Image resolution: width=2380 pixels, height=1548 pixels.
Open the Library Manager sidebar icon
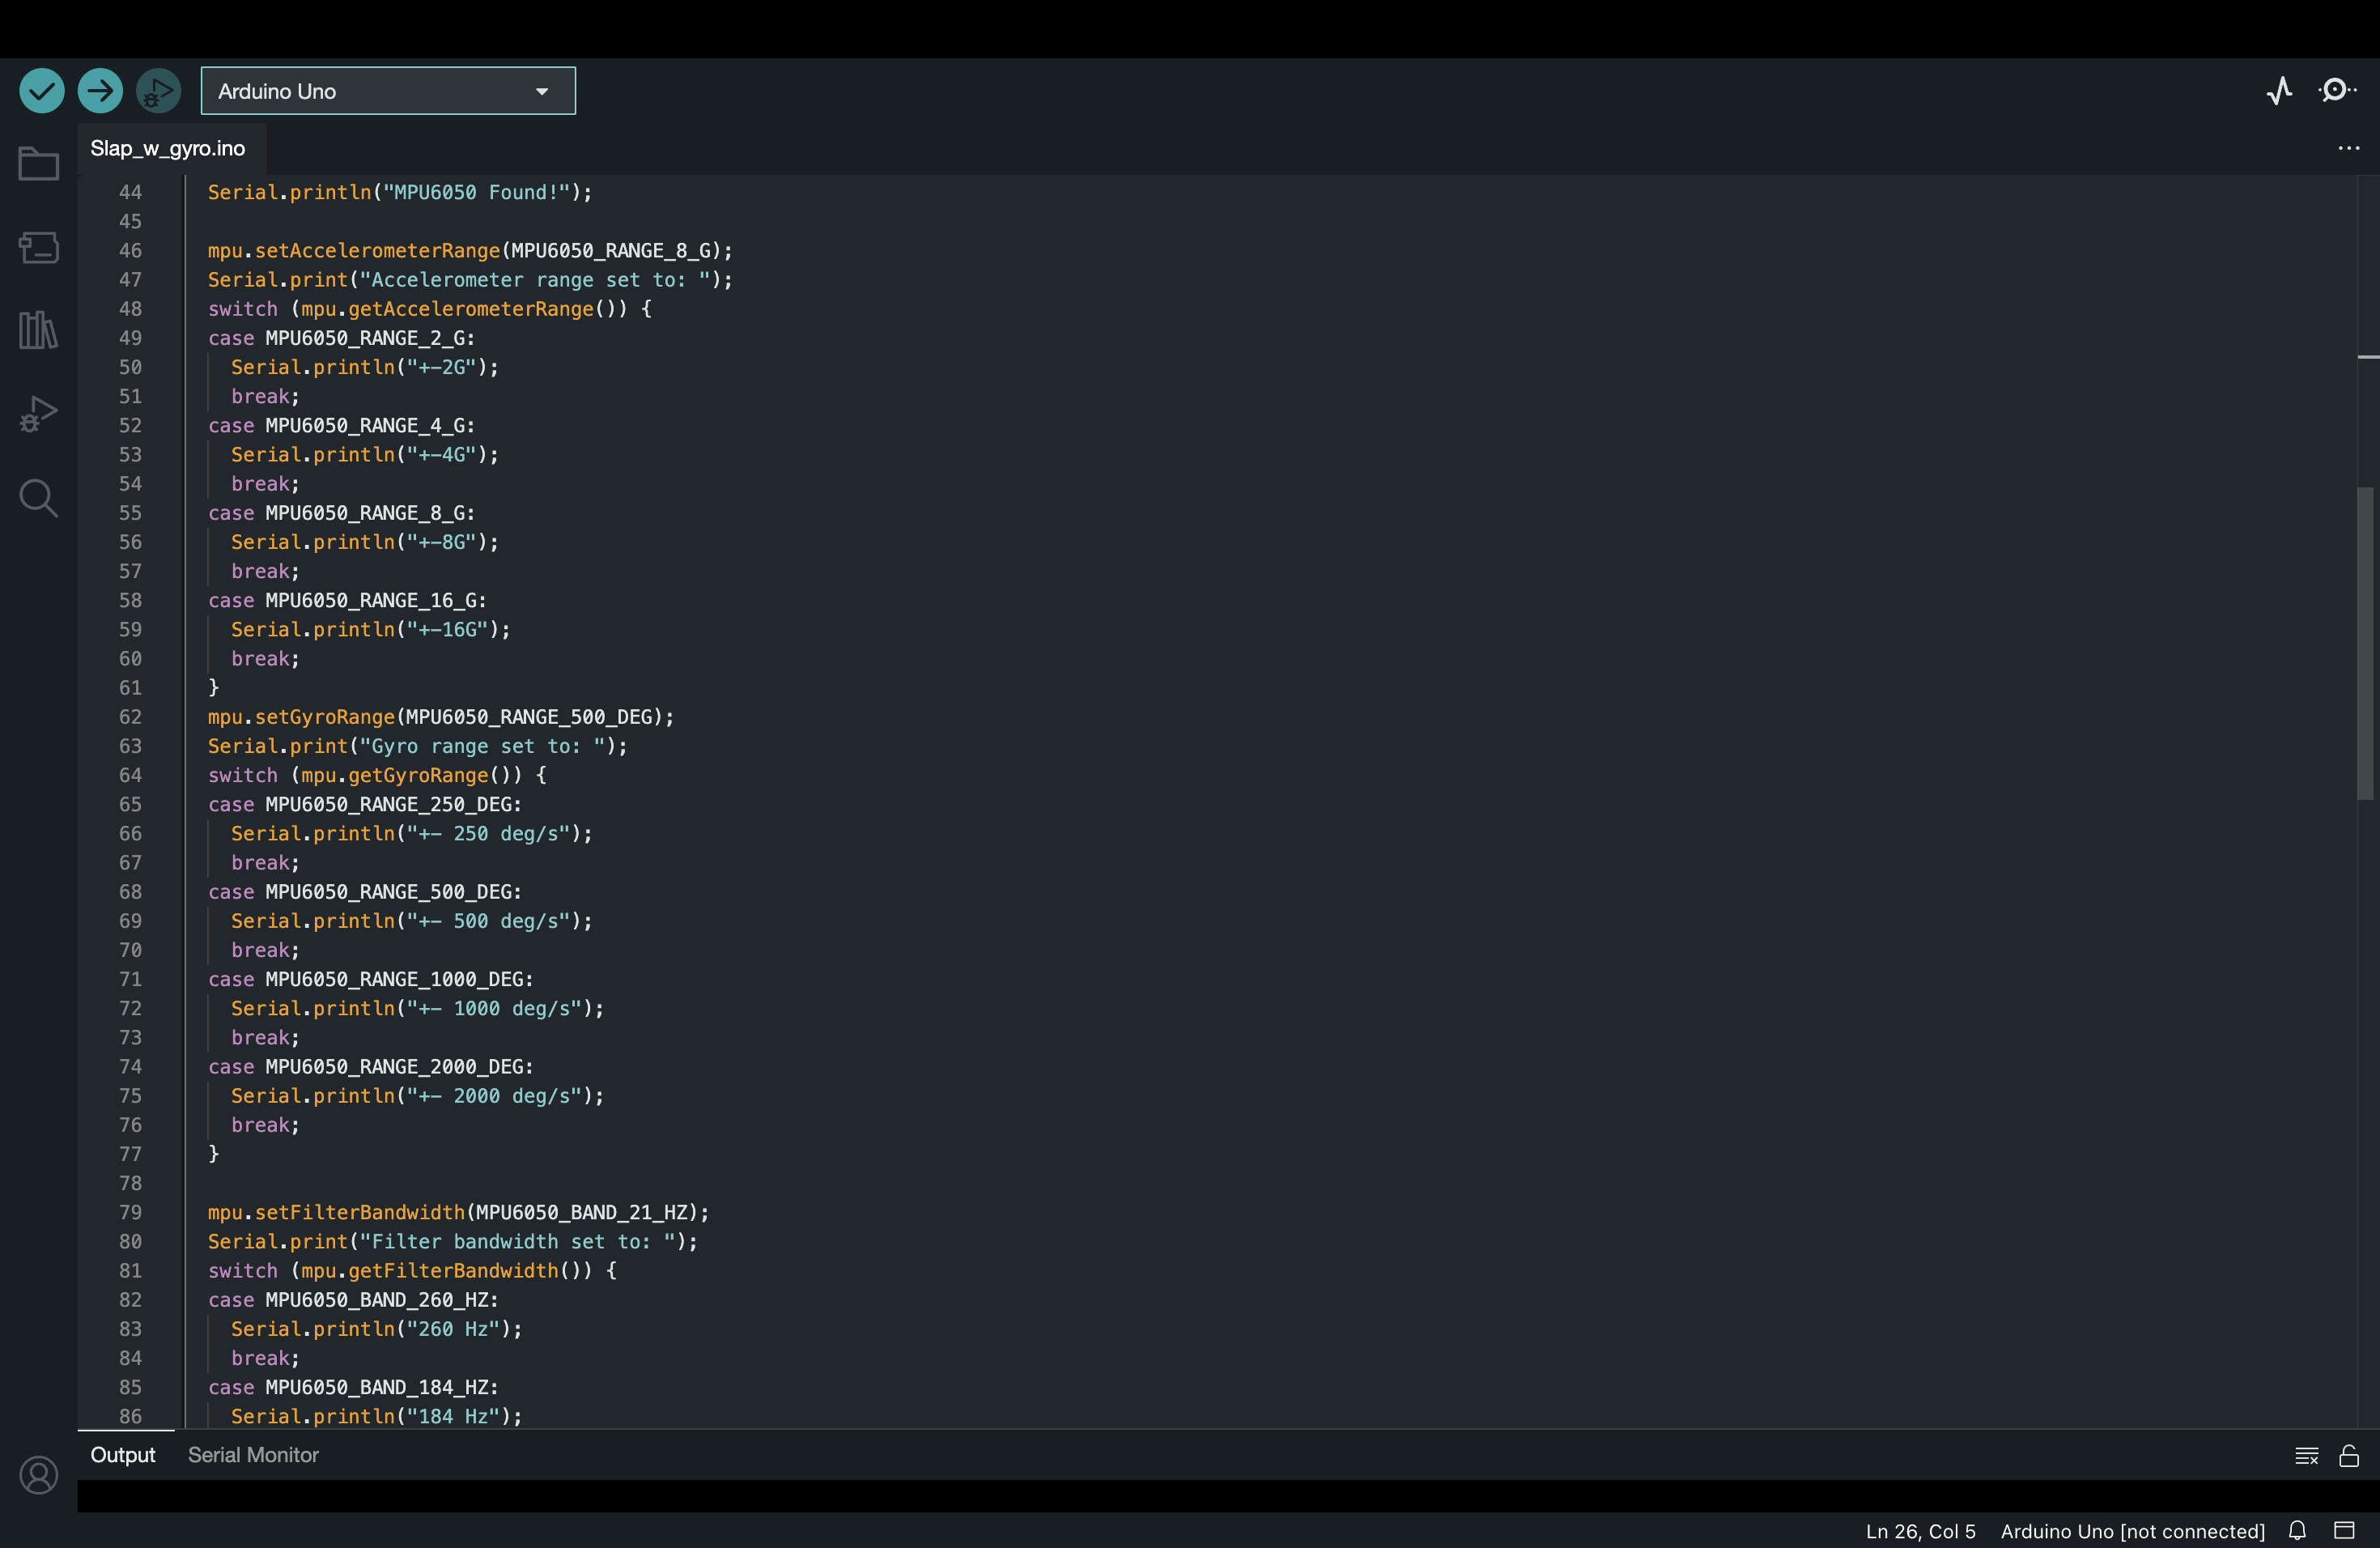(x=39, y=329)
